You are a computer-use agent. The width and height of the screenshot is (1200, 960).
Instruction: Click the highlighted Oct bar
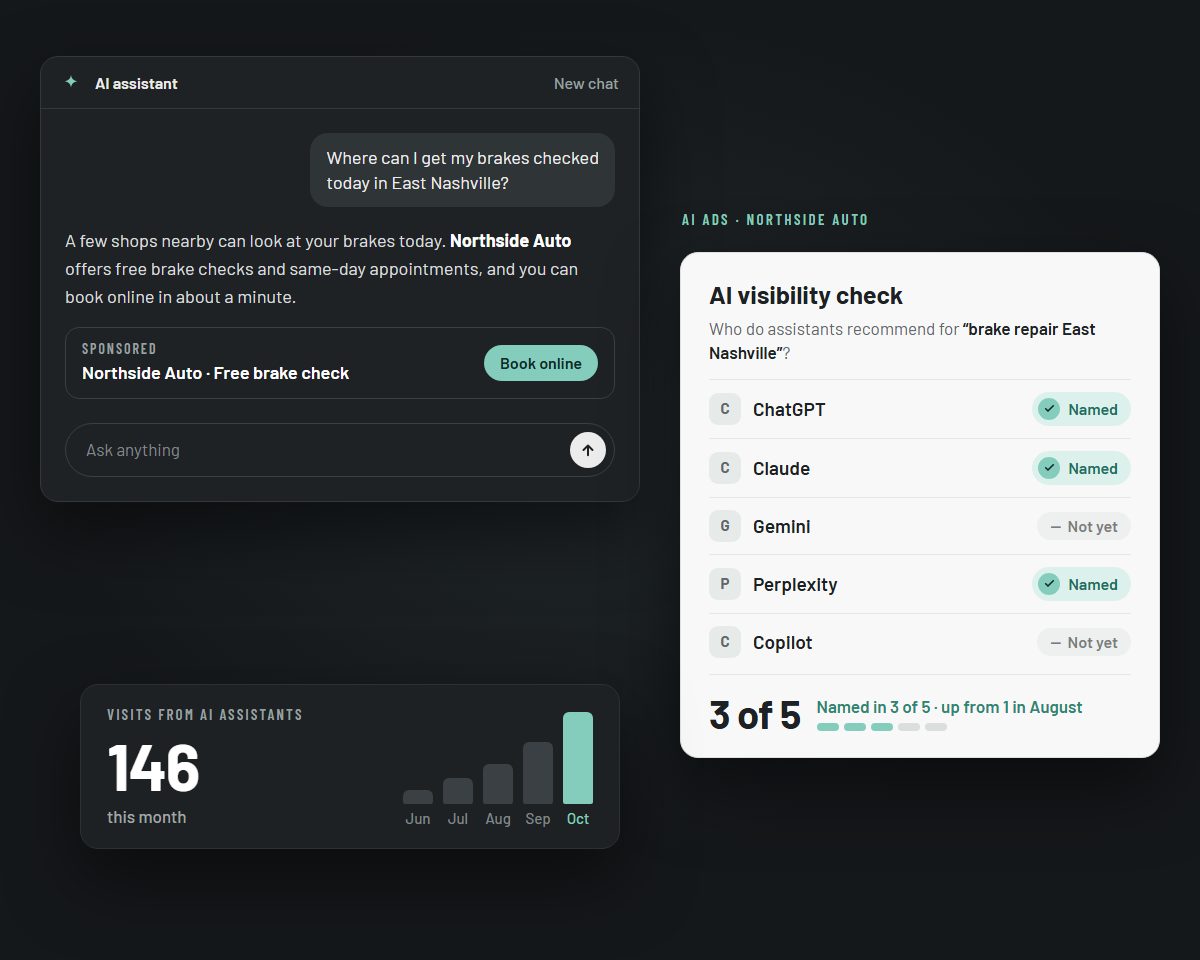tap(578, 758)
